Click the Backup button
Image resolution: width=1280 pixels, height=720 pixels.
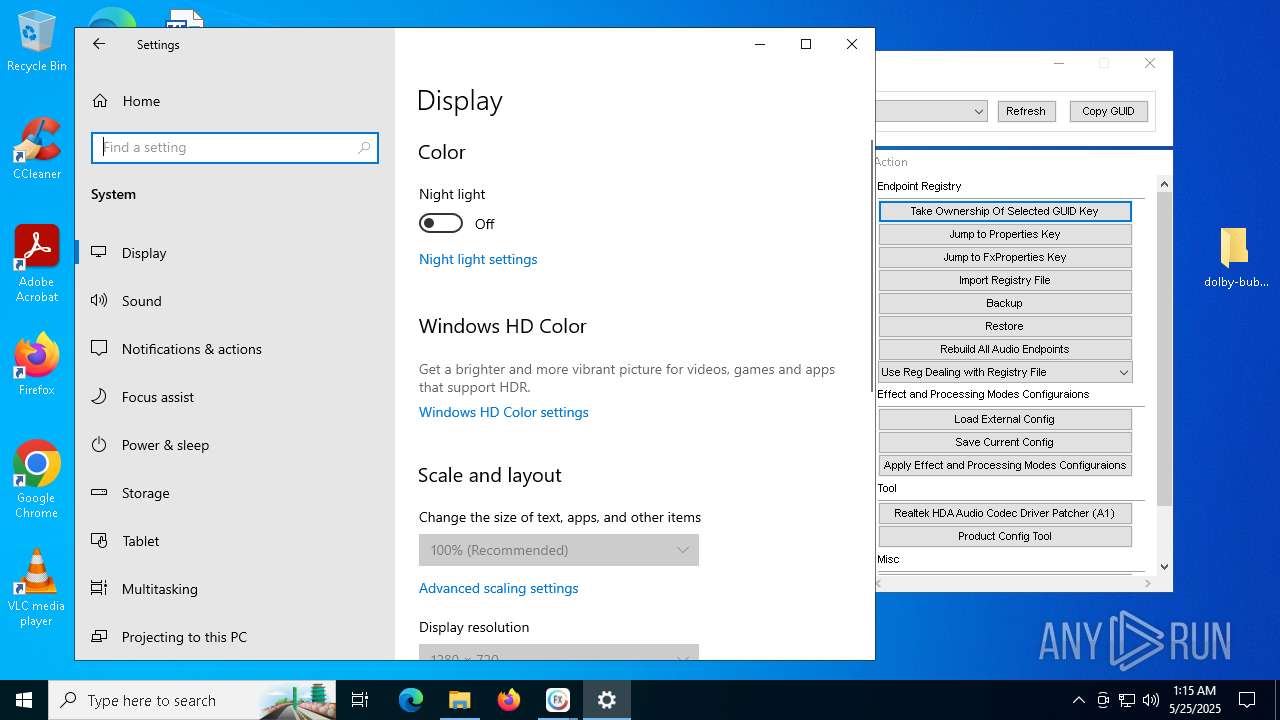coord(1005,303)
